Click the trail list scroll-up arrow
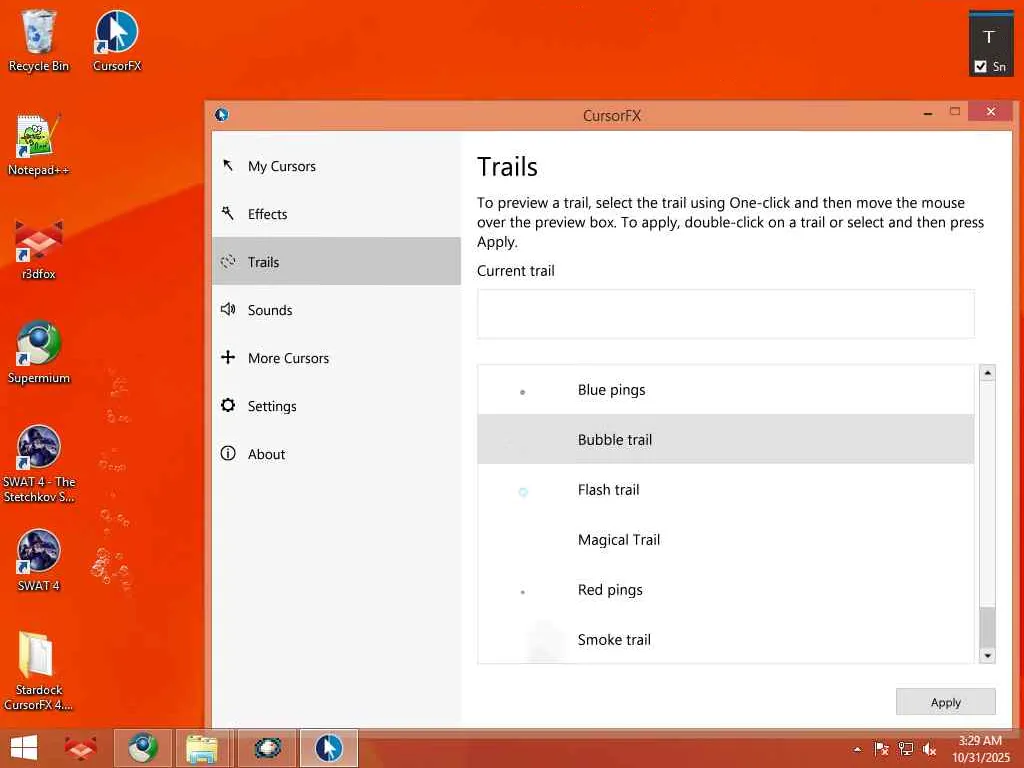This screenshot has height=768, width=1024. [987, 373]
